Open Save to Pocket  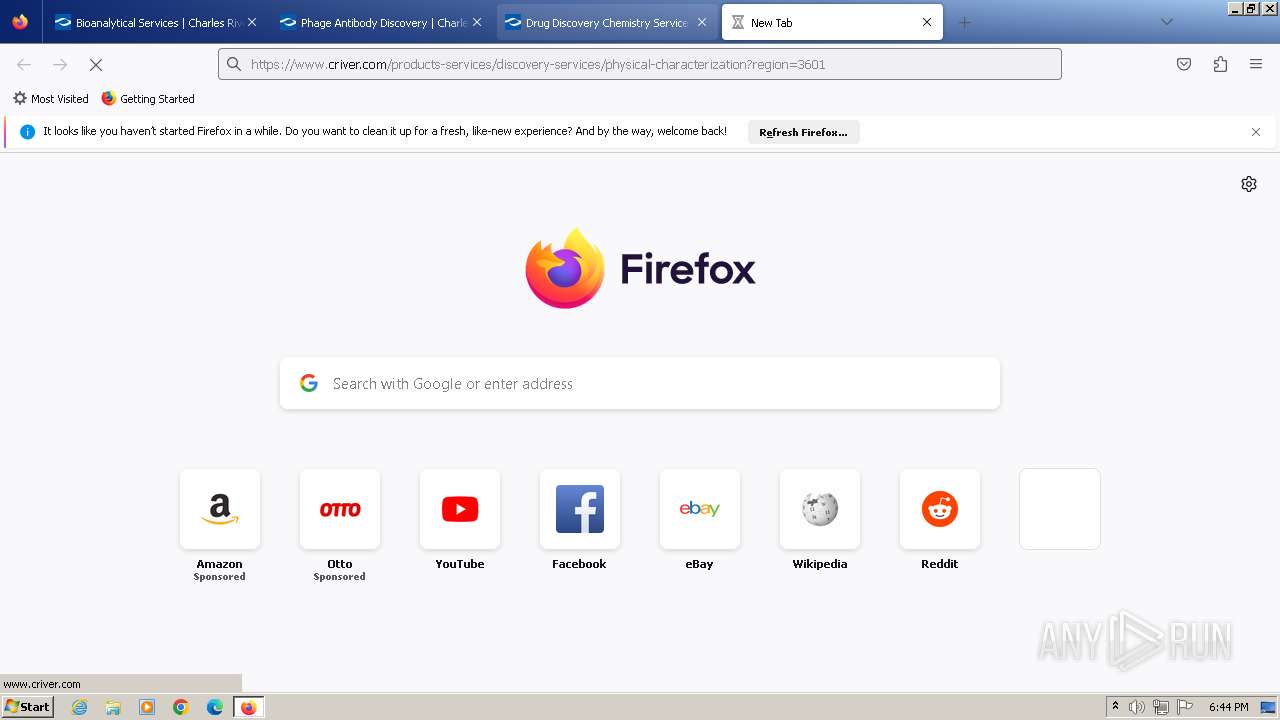(1184, 64)
